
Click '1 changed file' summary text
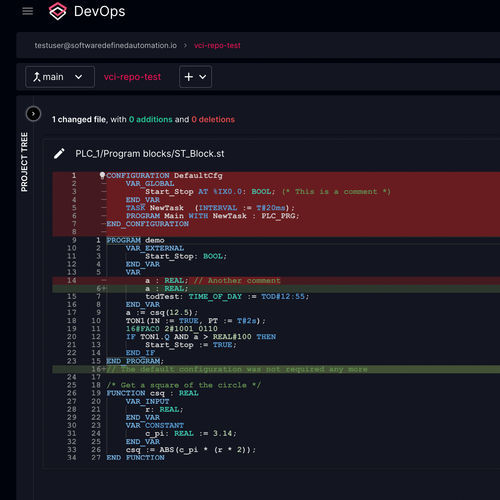tap(79, 119)
